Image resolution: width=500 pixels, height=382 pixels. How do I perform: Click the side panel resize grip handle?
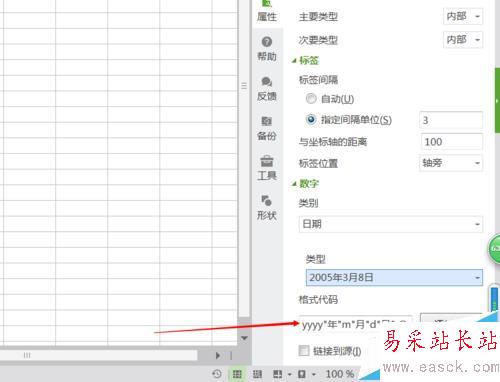[244, 86]
